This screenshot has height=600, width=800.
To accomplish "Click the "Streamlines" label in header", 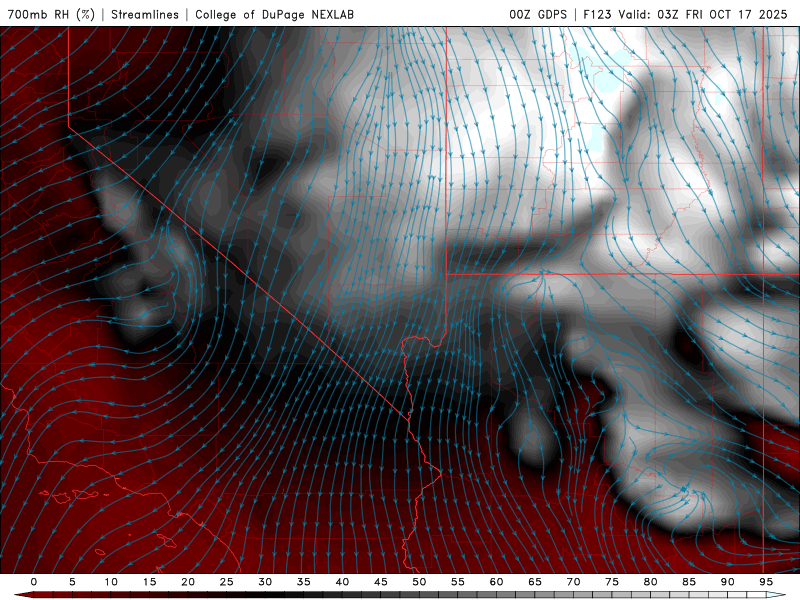I will click(x=145, y=14).
